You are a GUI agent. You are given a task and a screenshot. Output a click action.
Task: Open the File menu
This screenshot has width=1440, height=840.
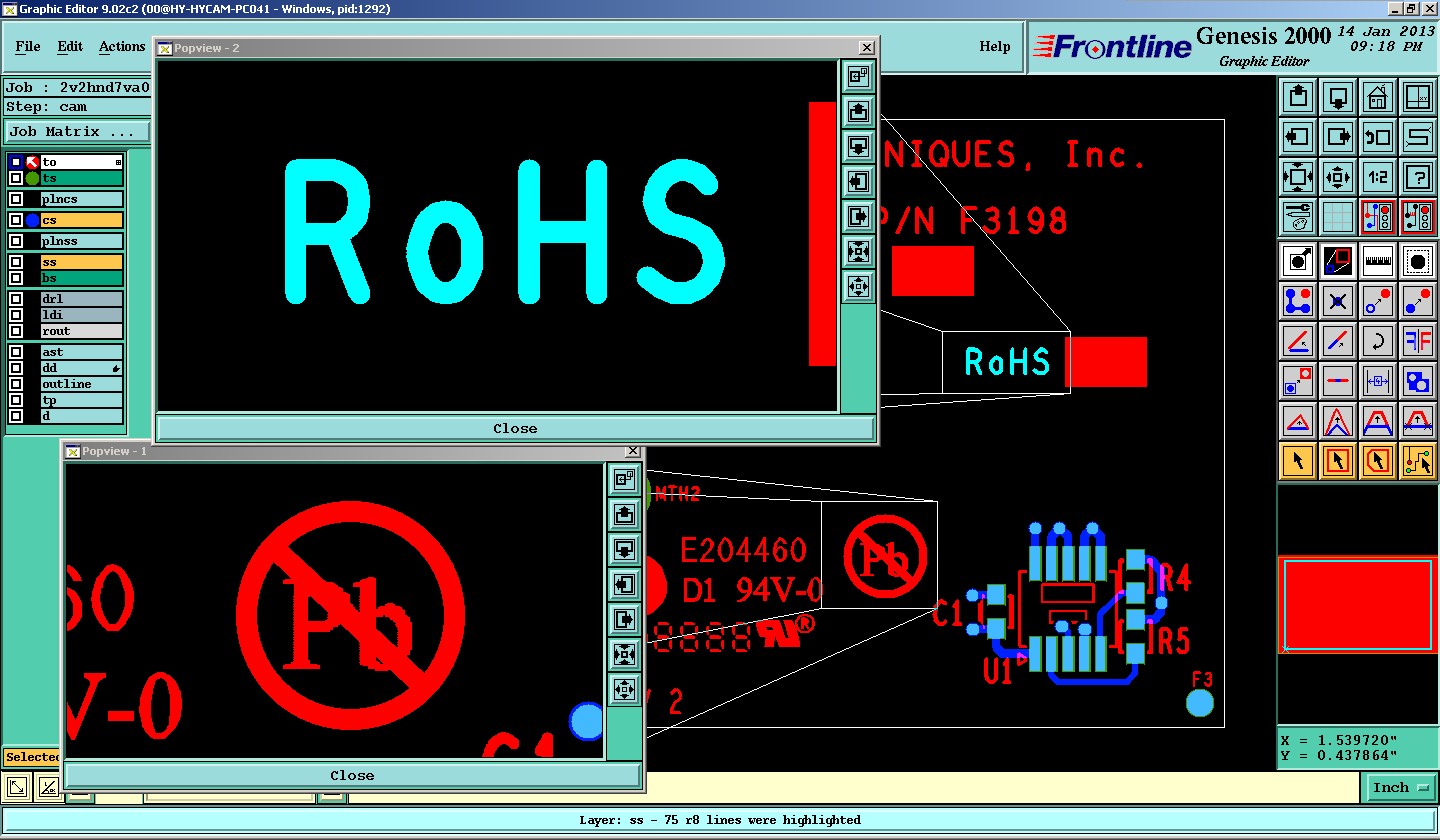[x=28, y=46]
